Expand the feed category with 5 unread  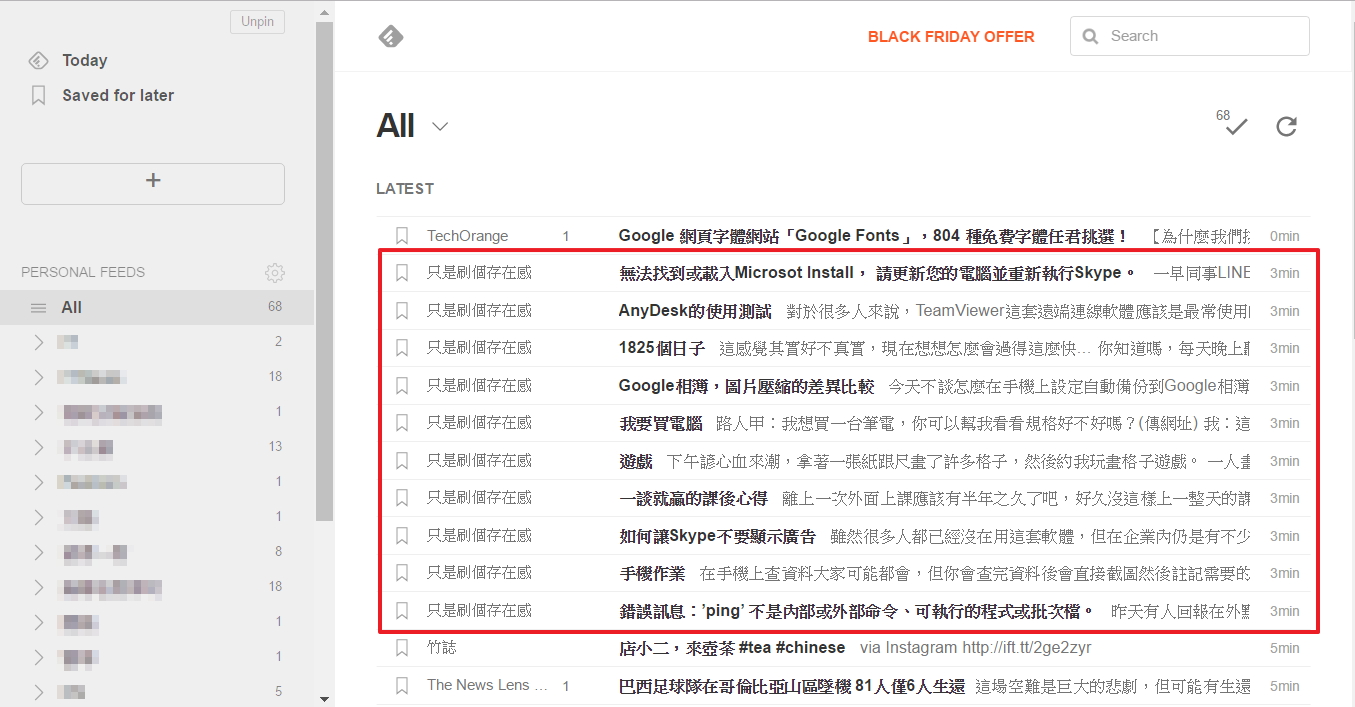coord(38,691)
